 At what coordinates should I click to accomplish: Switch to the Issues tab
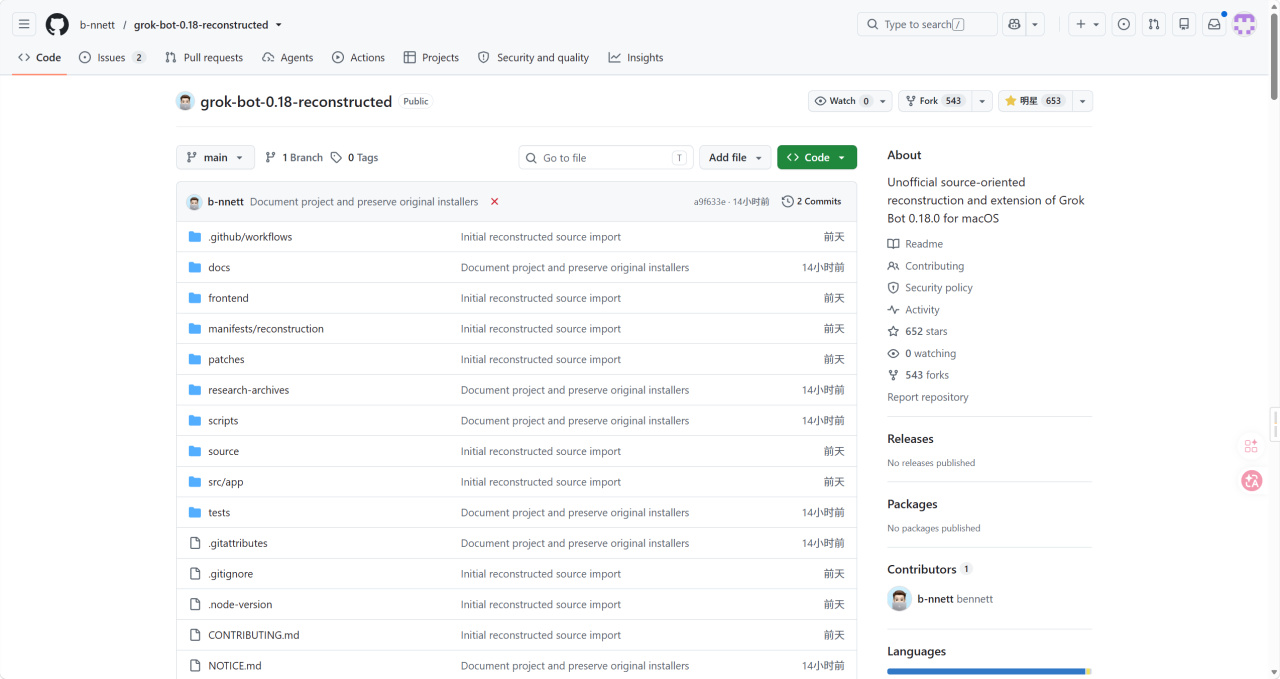pyautogui.click(x=112, y=57)
